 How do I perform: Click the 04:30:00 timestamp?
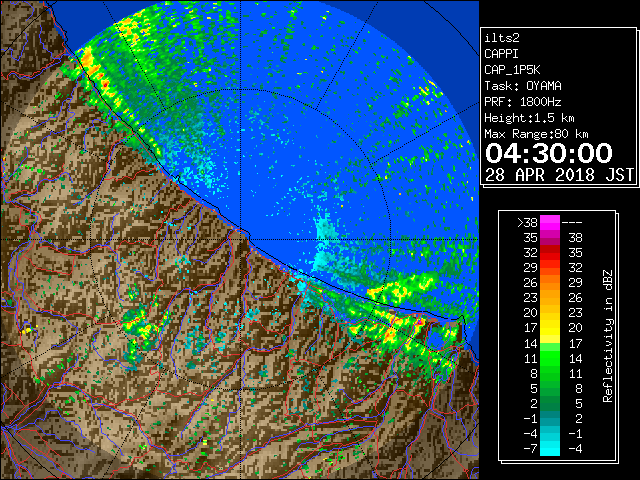(x=549, y=153)
